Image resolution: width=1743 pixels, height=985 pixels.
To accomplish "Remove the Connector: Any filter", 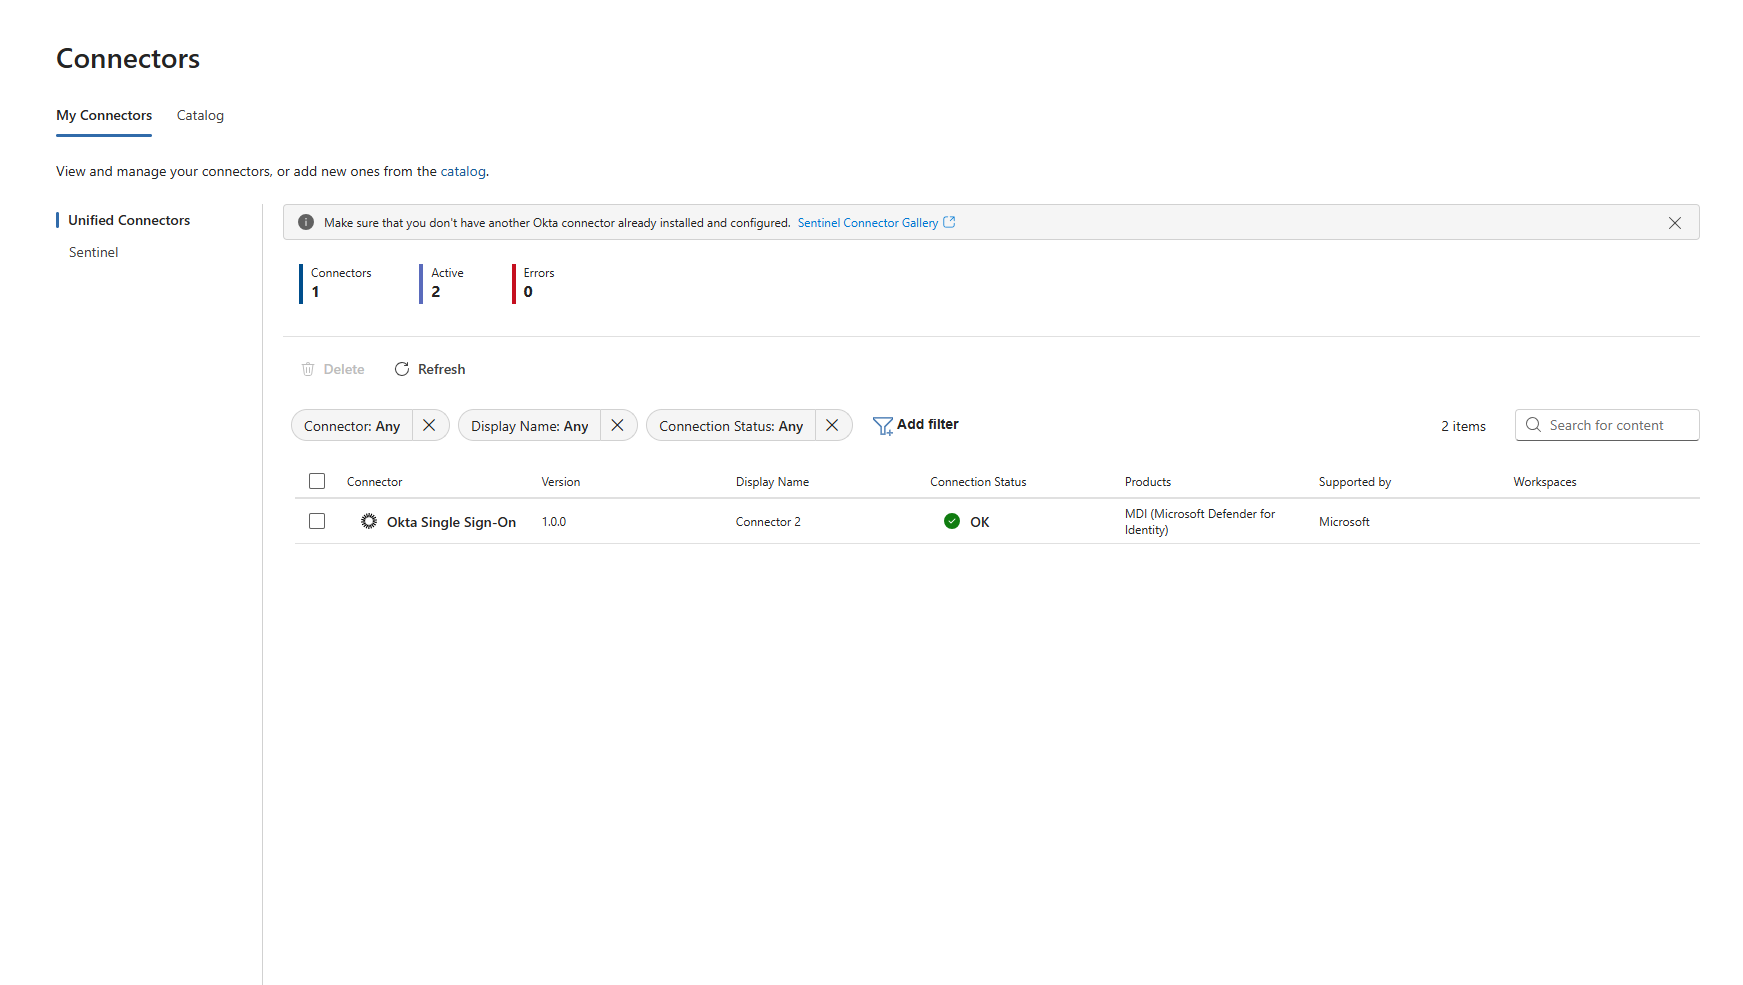I will [429, 425].
